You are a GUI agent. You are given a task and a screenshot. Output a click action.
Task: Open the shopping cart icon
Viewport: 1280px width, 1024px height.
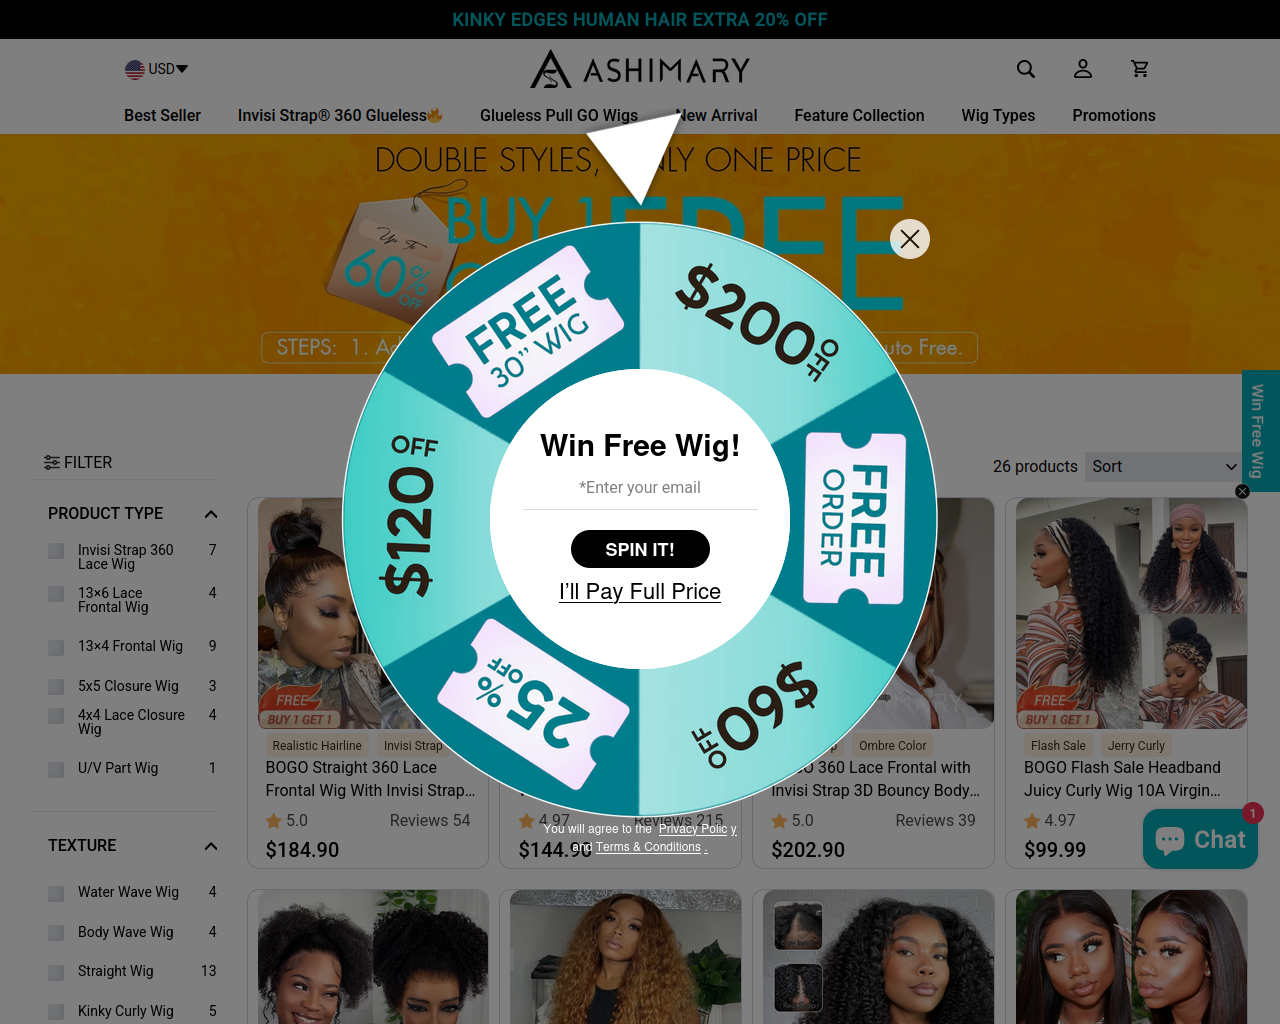[x=1140, y=69]
